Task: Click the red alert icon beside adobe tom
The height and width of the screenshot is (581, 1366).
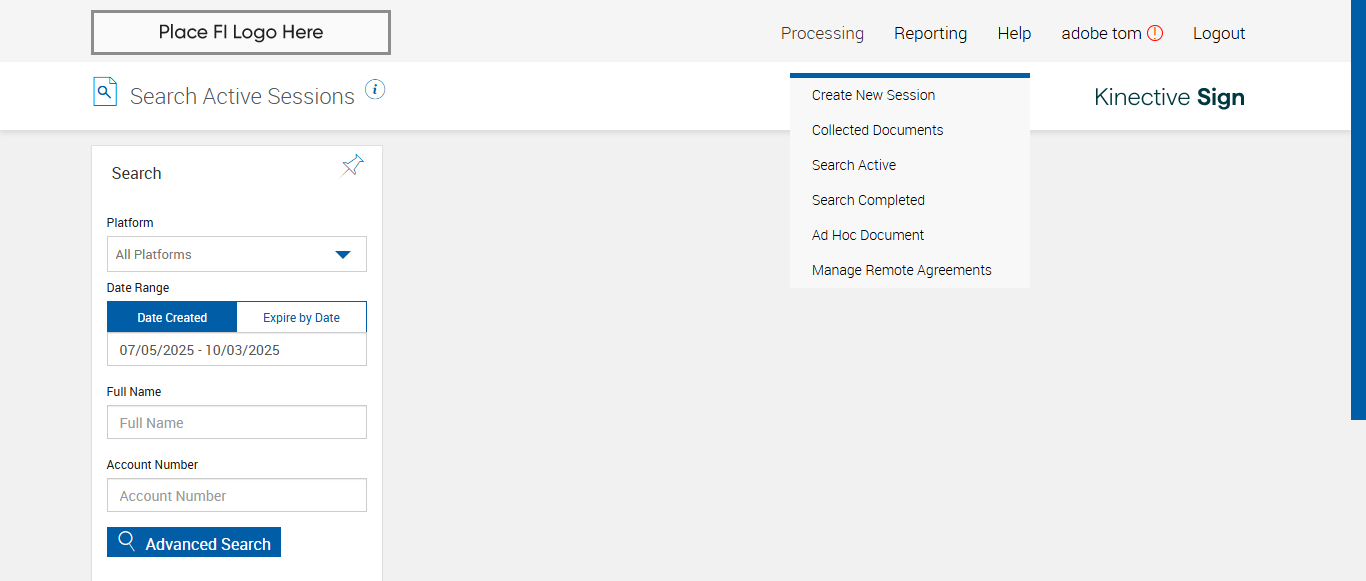Action: 1155,33
